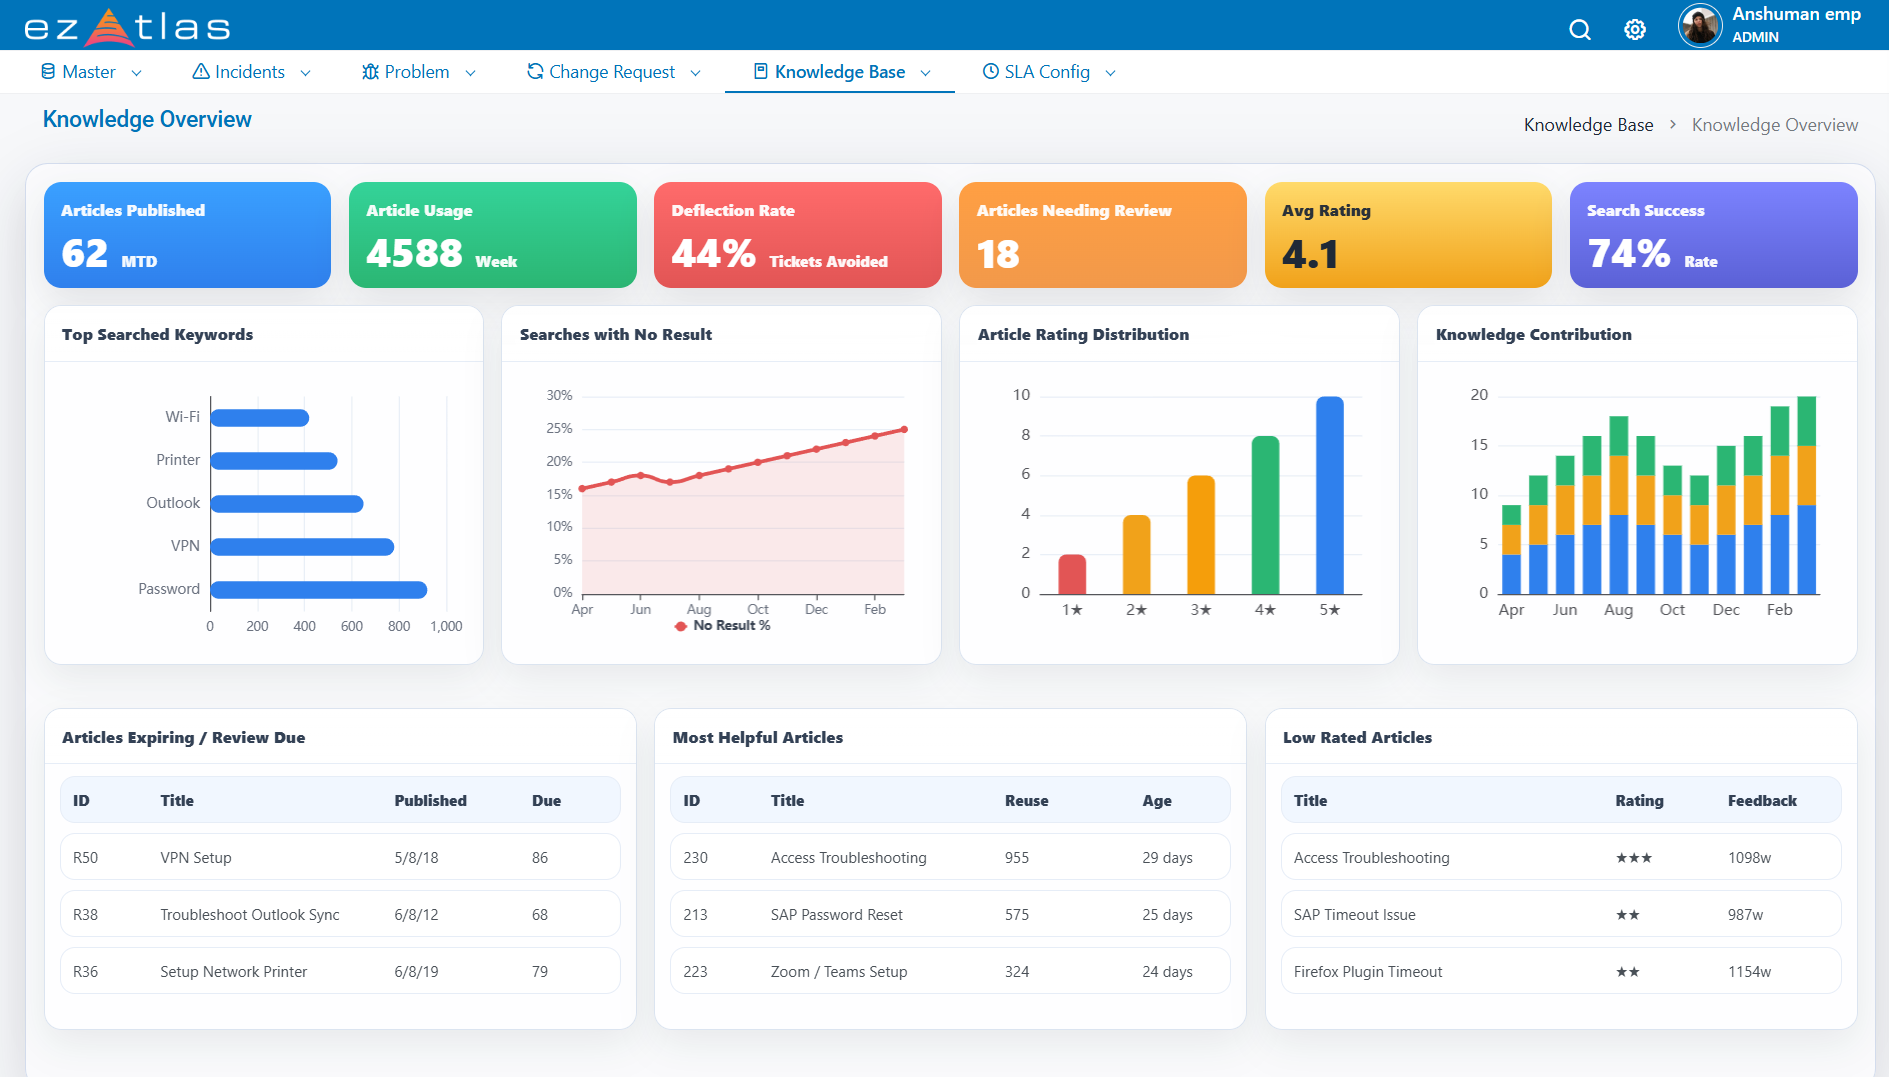The width and height of the screenshot is (1889, 1077).
Task: Click the Master database icon
Action: pyautogui.click(x=48, y=72)
